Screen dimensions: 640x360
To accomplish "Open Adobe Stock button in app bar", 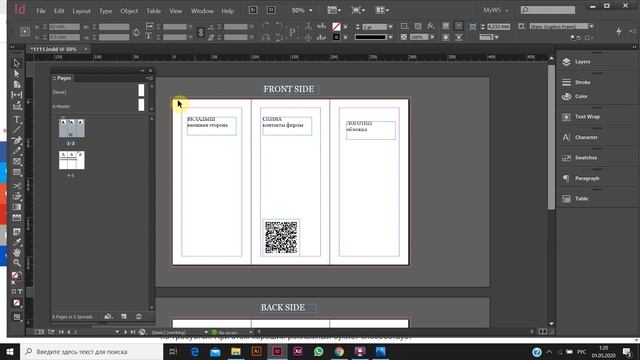I will click(271, 10).
